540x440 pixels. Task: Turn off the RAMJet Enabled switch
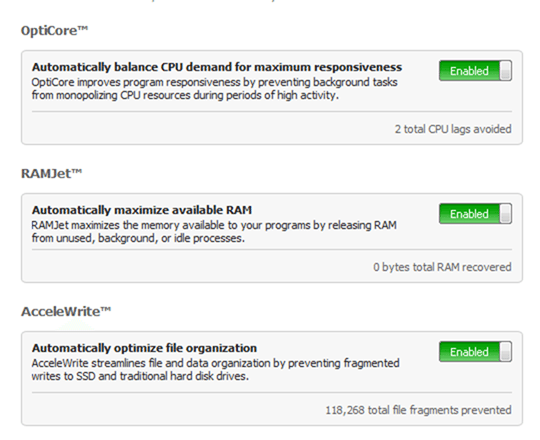click(475, 213)
